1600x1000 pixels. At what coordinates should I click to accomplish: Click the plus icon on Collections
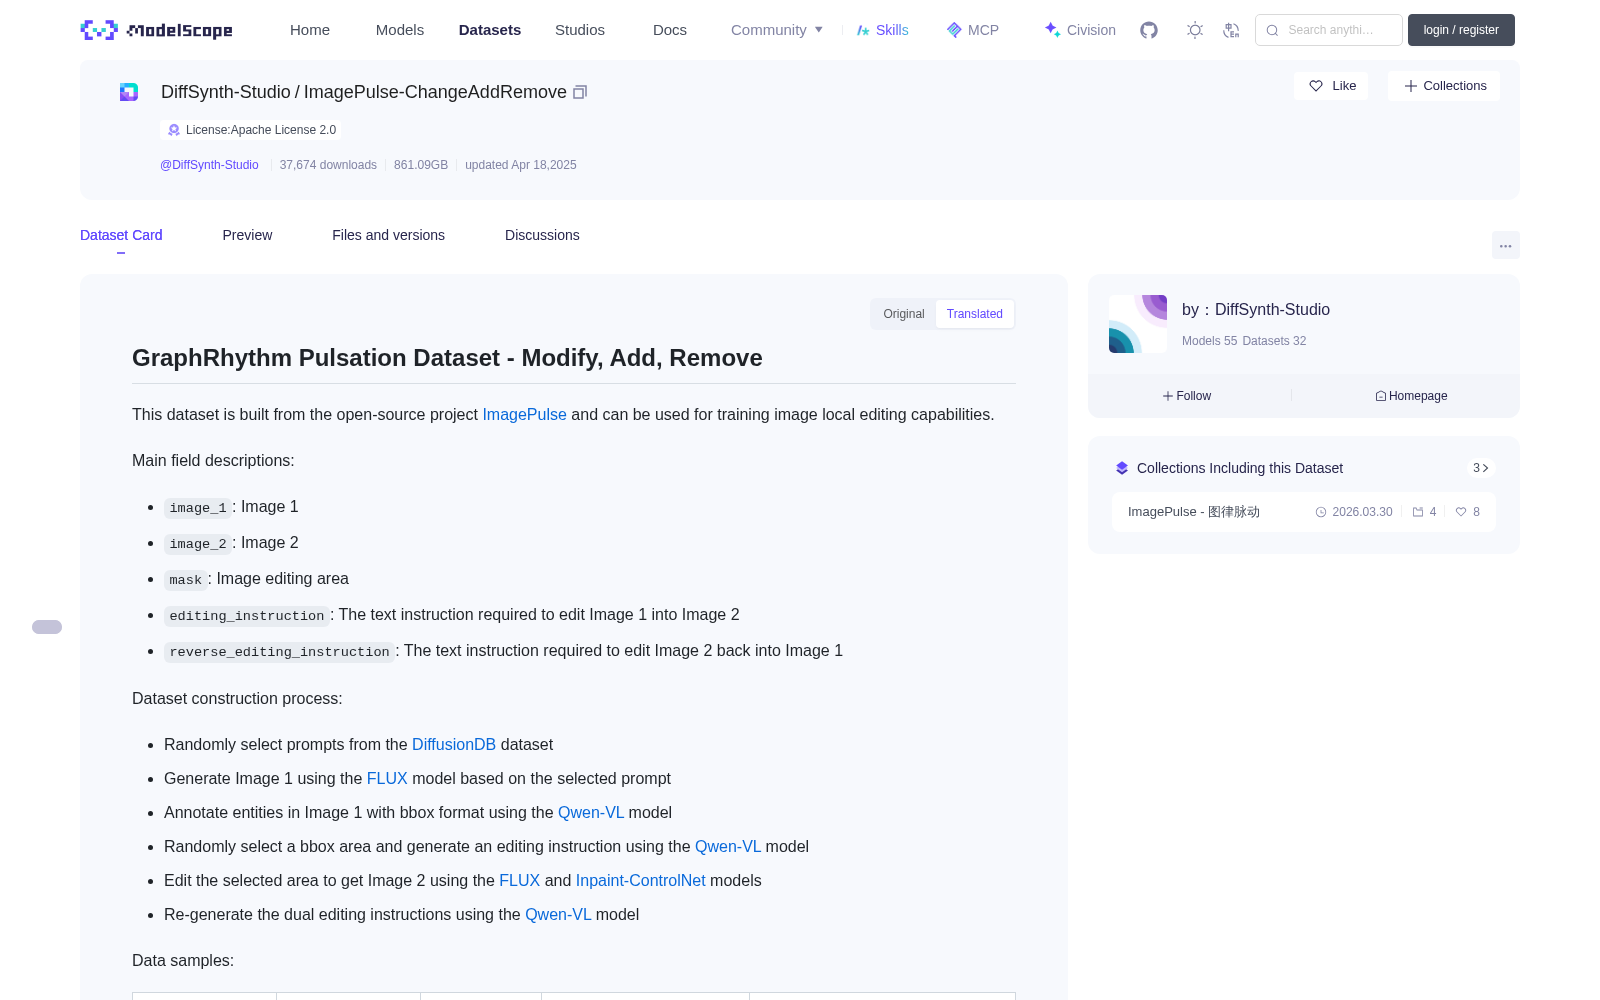(x=1411, y=86)
